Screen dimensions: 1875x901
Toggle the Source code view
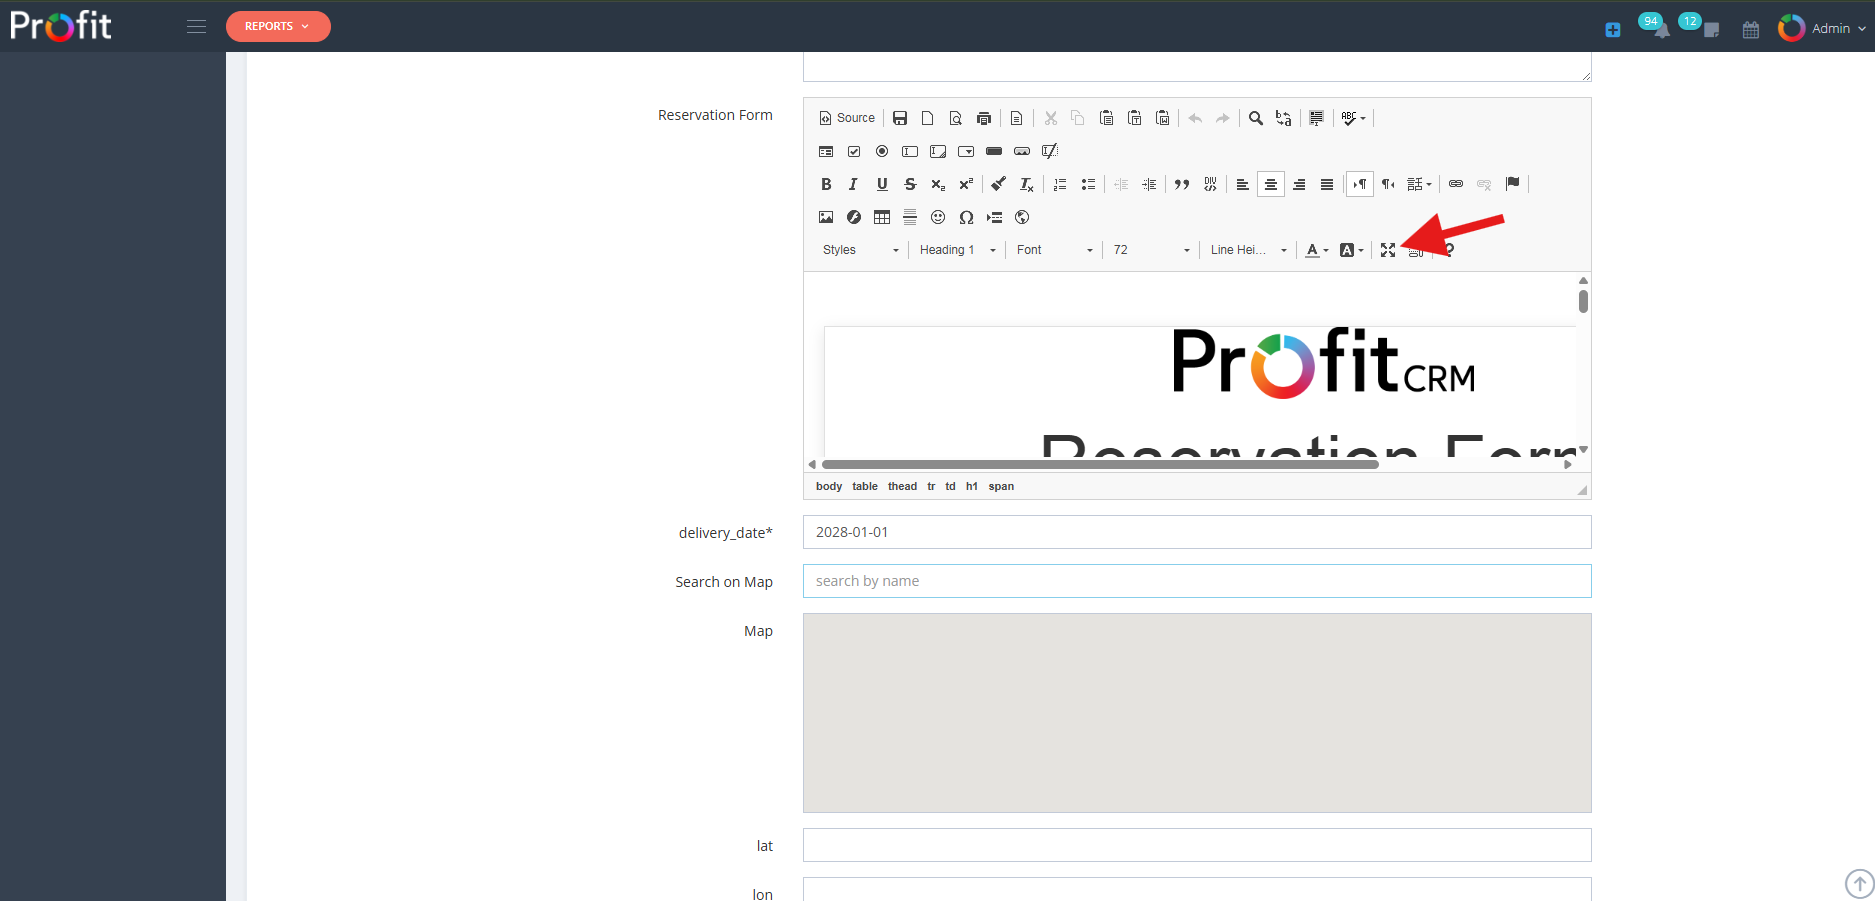pos(846,117)
